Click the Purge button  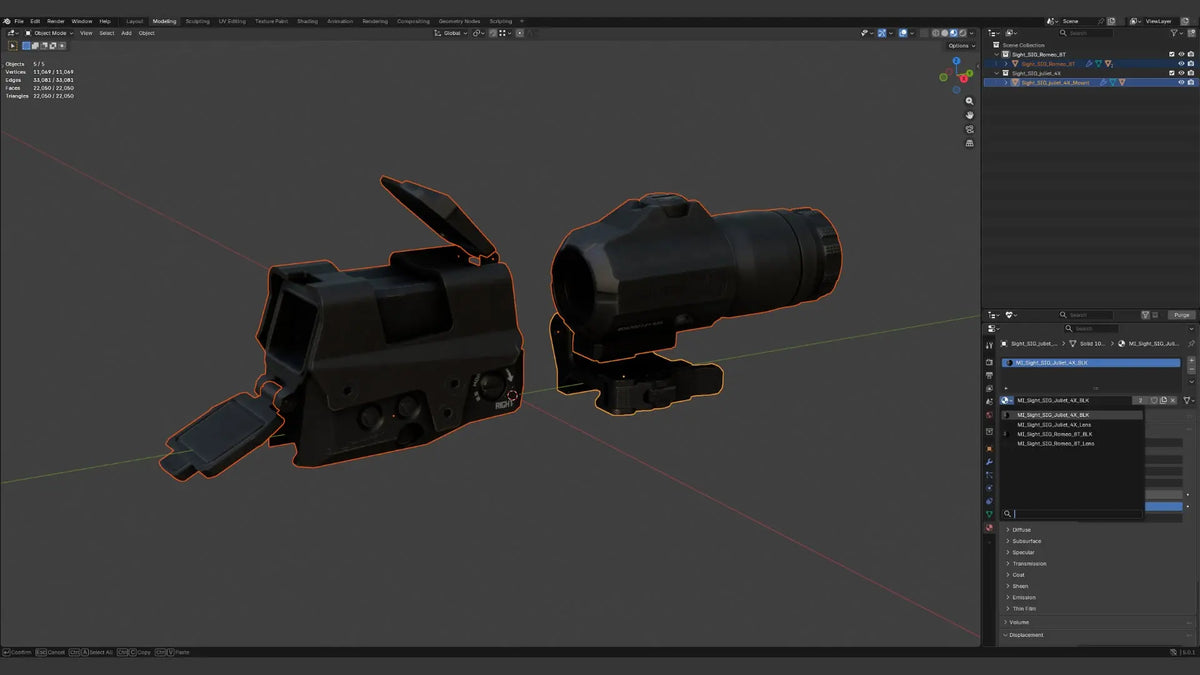click(x=1182, y=315)
